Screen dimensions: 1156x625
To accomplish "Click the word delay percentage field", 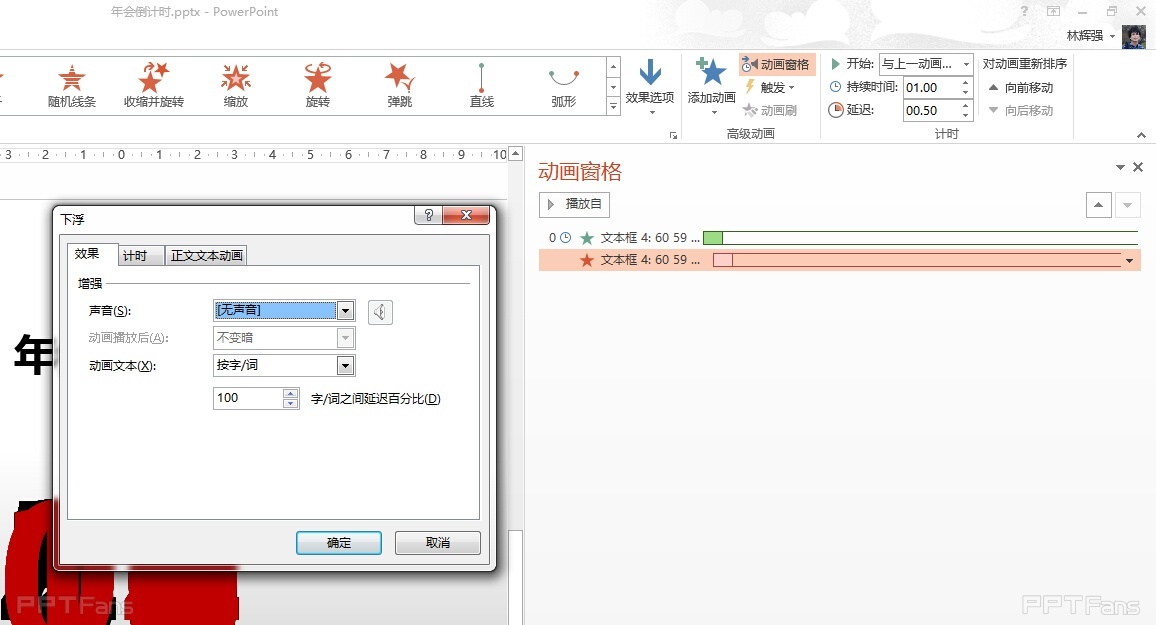I will [x=248, y=398].
